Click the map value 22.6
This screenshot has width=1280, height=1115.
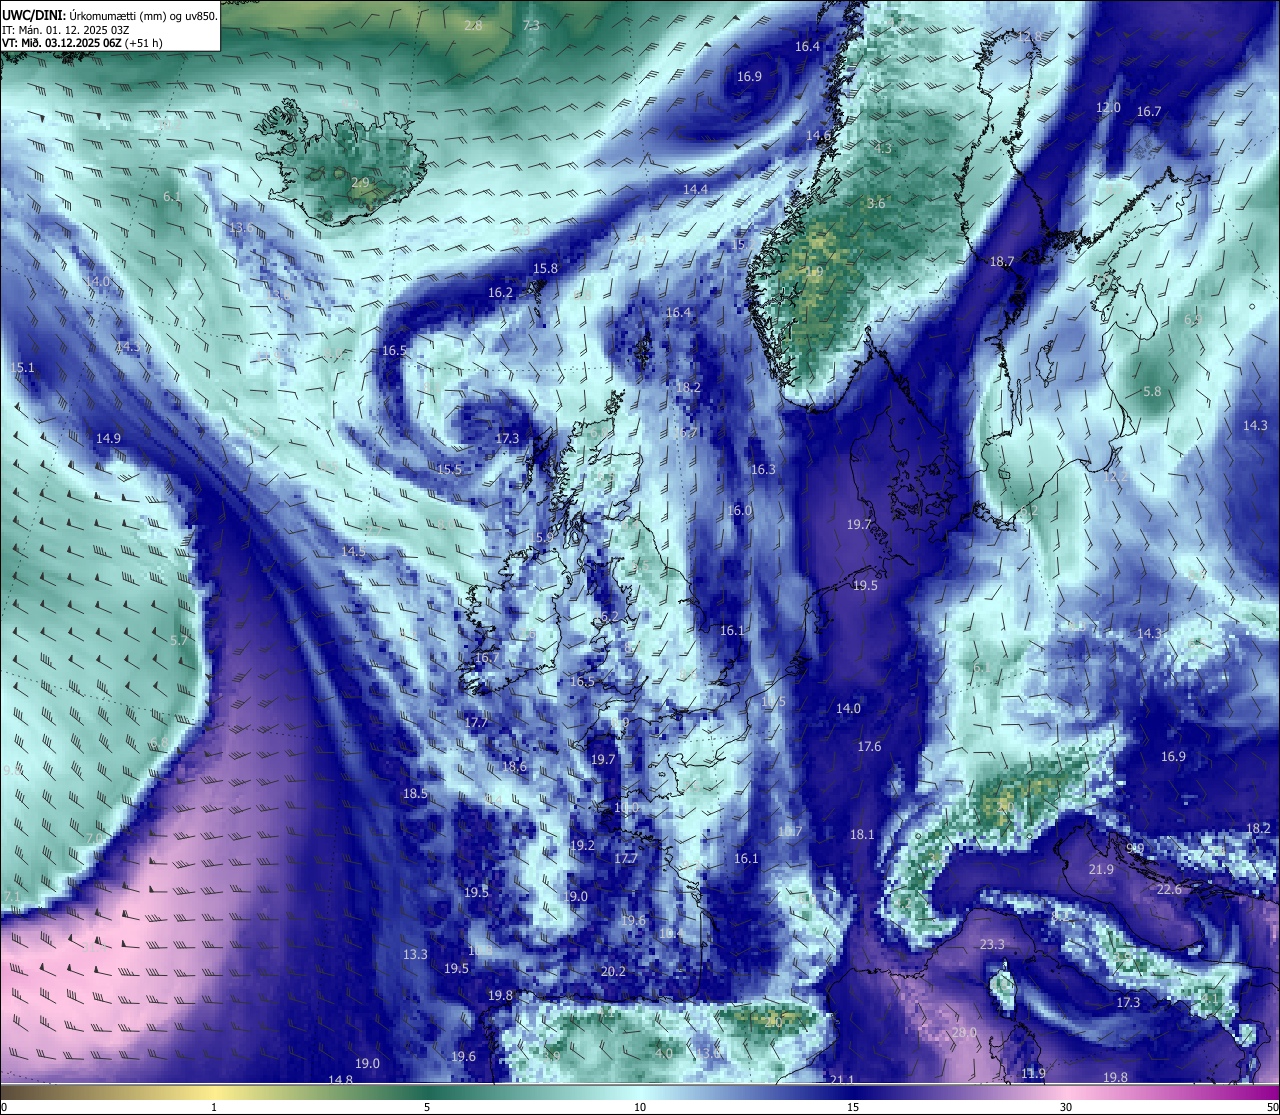coord(1169,890)
